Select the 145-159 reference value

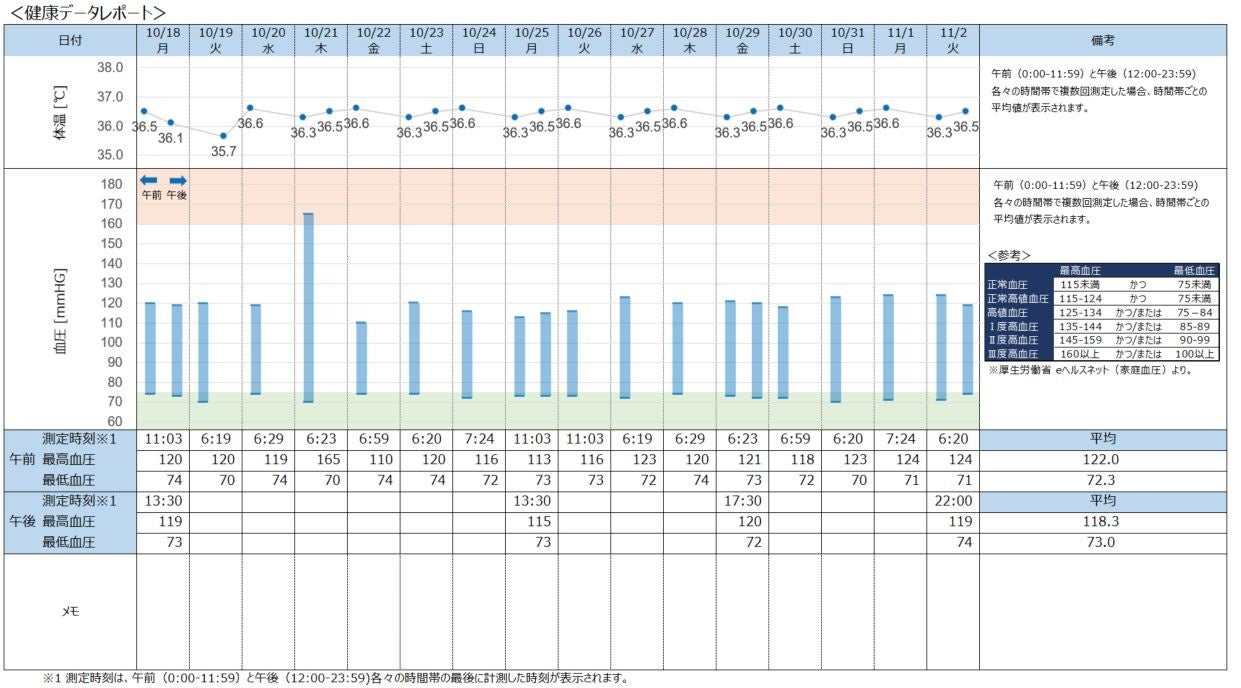[1079, 339]
